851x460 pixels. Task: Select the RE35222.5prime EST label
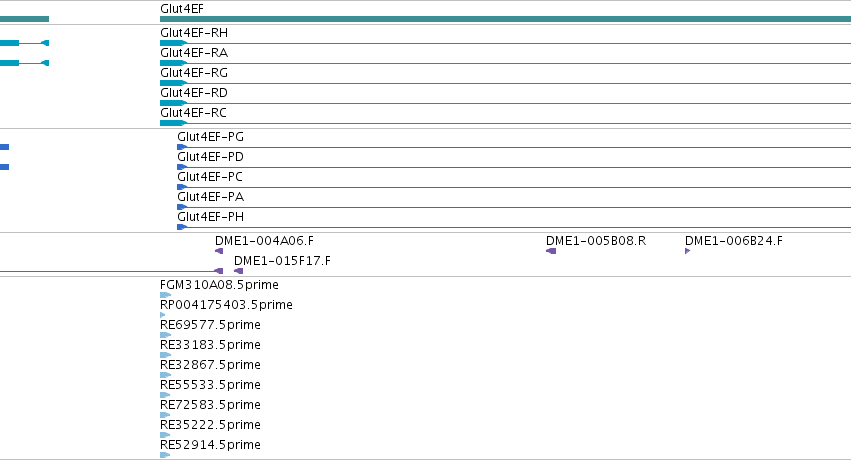coord(211,425)
